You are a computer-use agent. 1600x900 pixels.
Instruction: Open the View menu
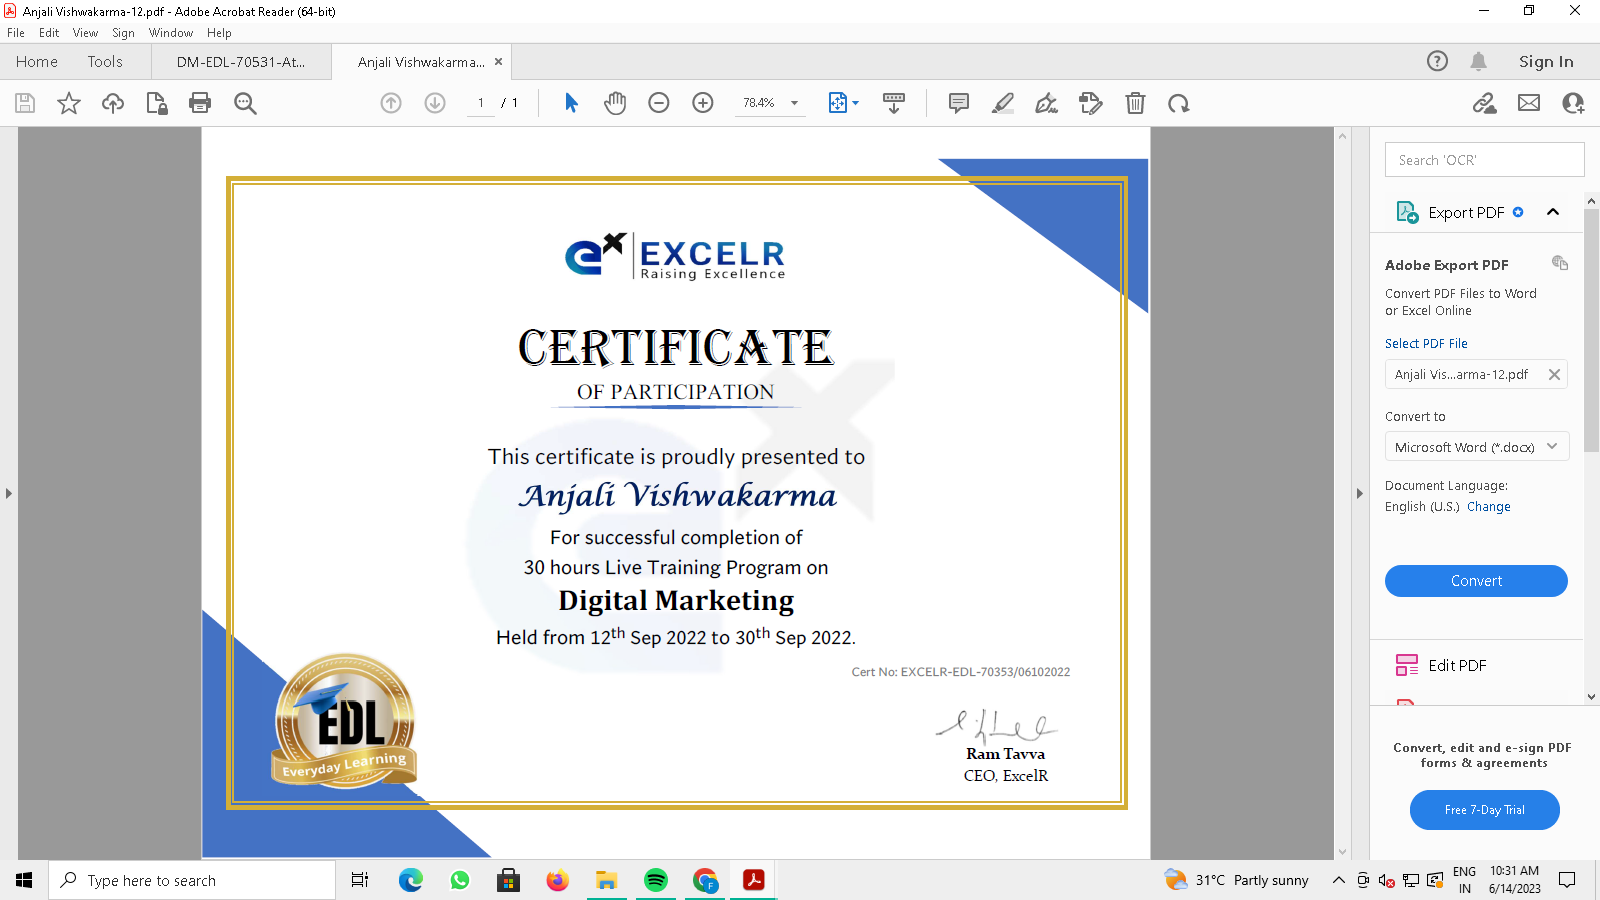click(x=85, y=33)
